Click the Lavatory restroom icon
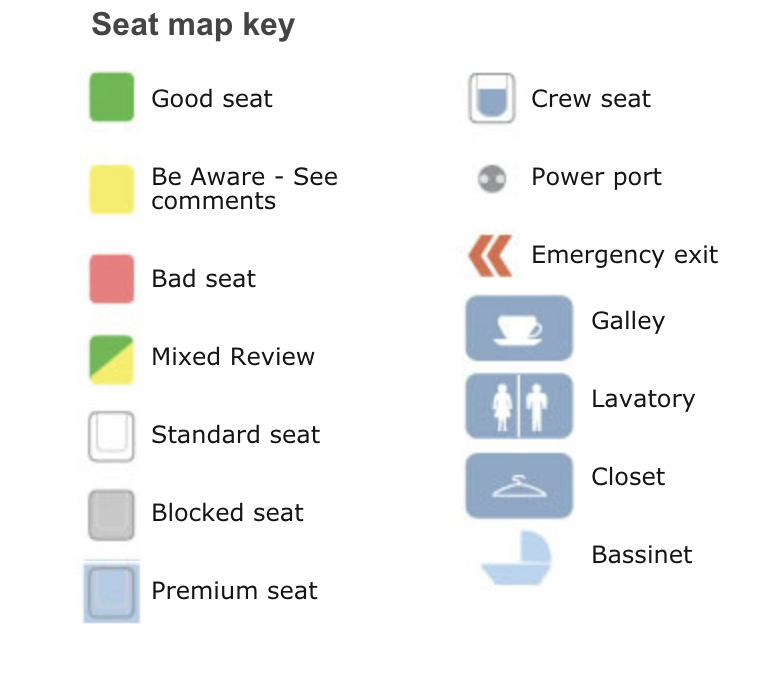 point(519,406)
